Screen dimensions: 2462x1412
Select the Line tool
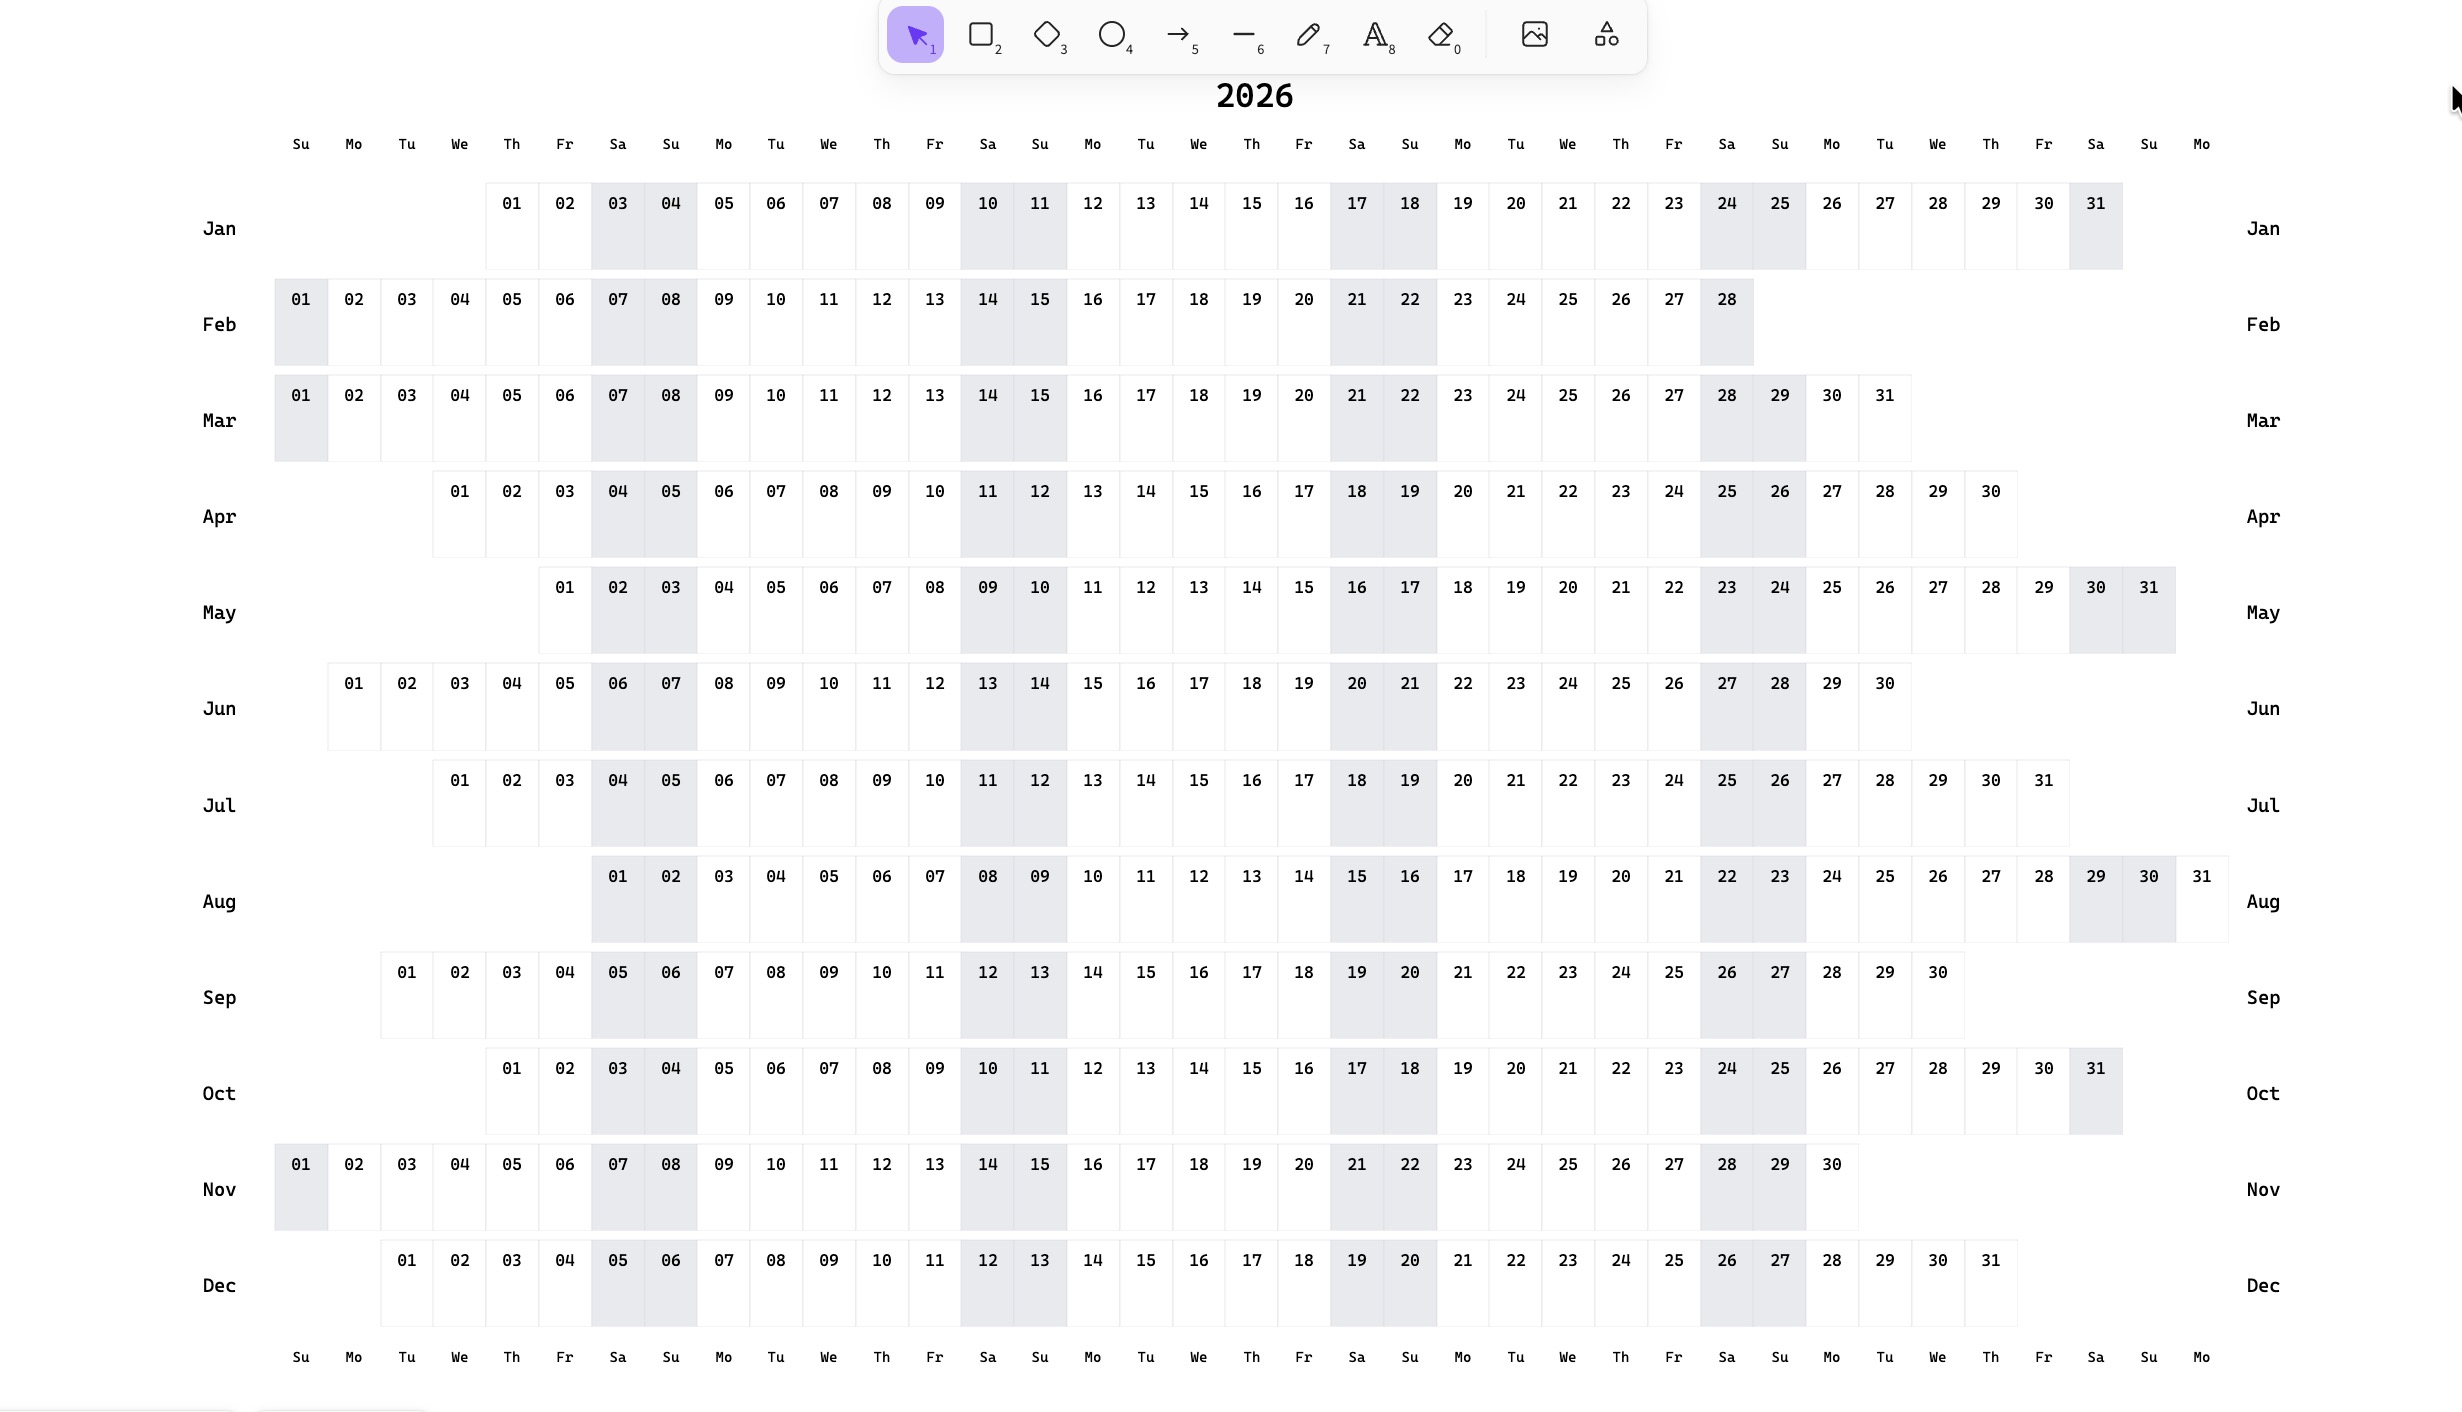(1243, 35)
